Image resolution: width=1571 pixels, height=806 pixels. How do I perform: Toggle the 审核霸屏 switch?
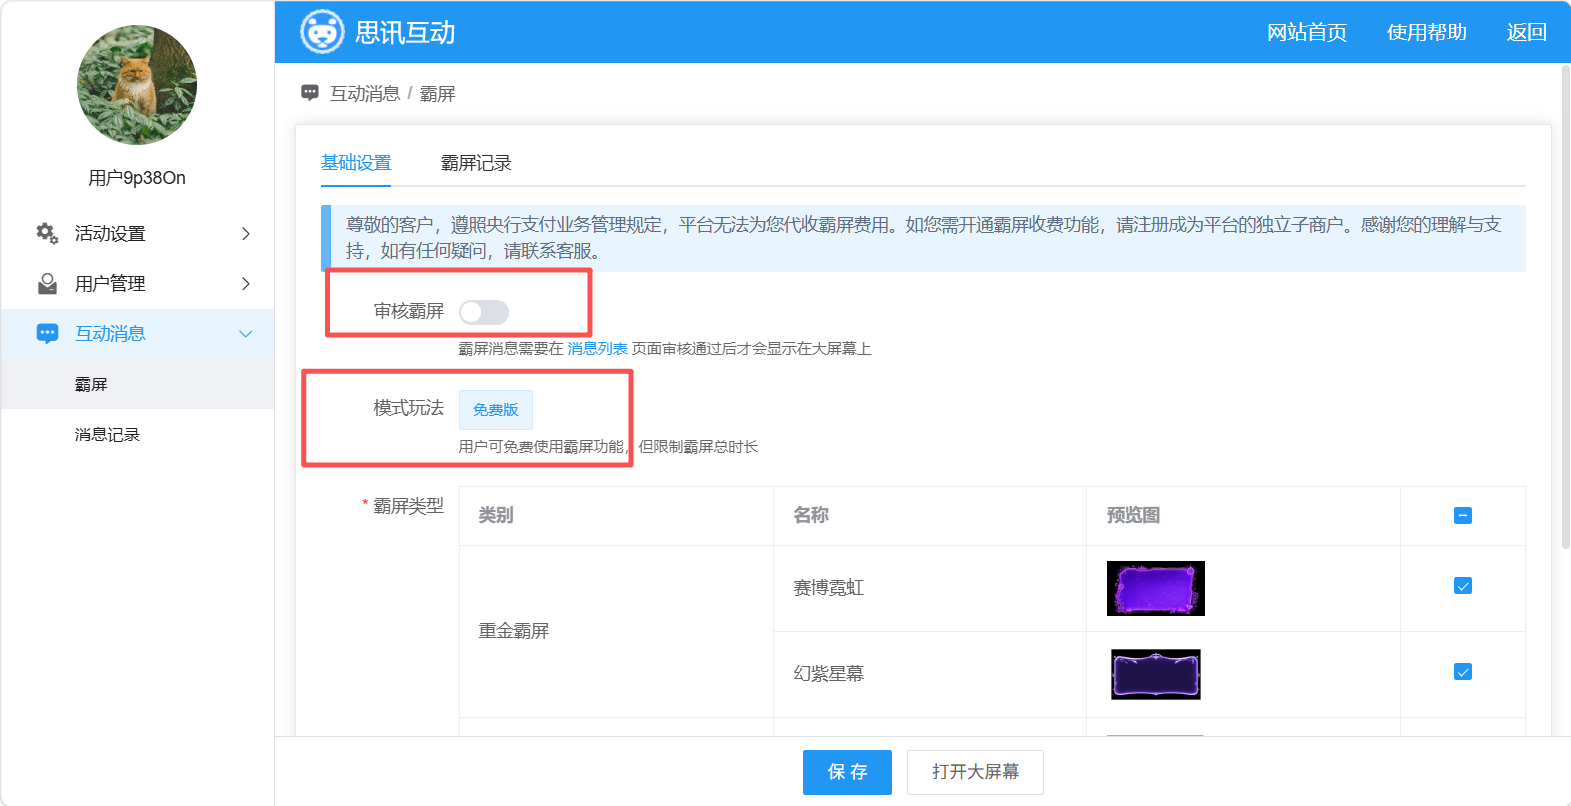click(484, 312)
